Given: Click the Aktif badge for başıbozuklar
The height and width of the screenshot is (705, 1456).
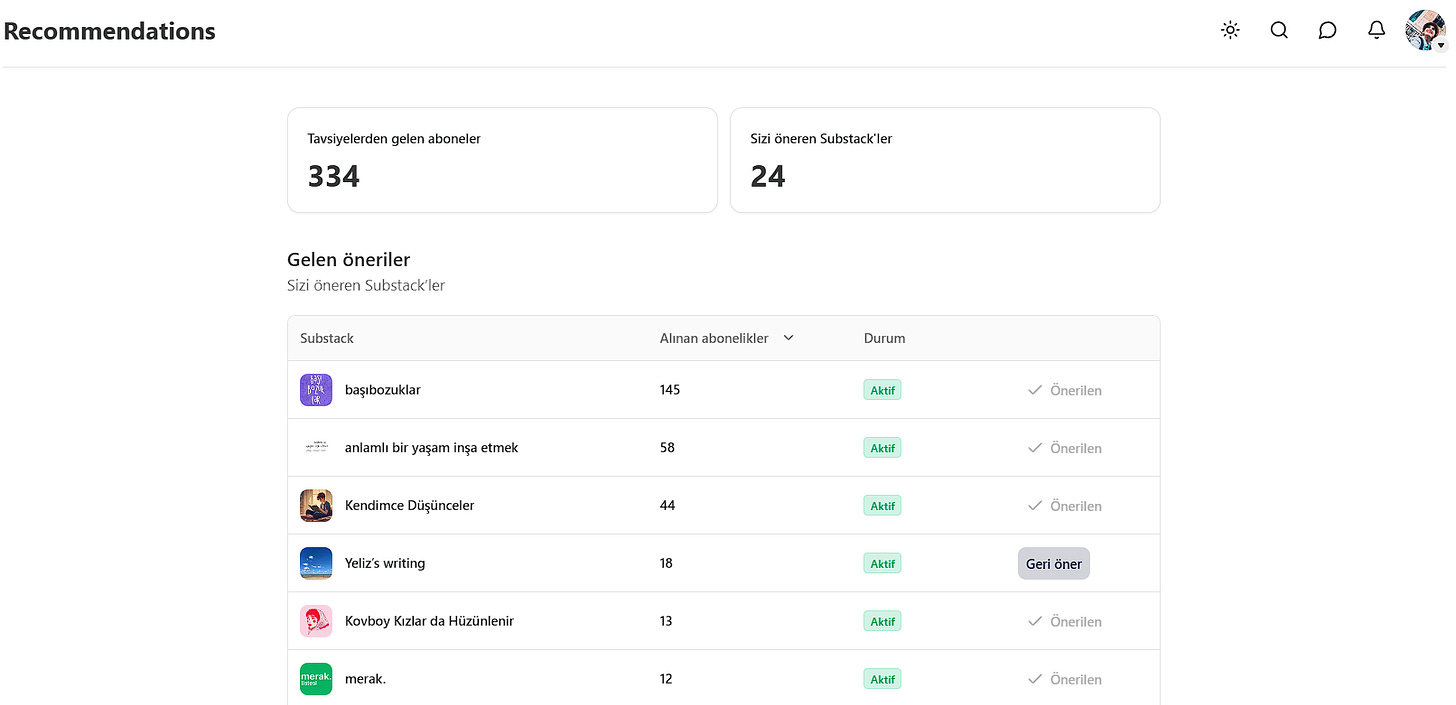Looking at the screenshot, I should 882,390.
